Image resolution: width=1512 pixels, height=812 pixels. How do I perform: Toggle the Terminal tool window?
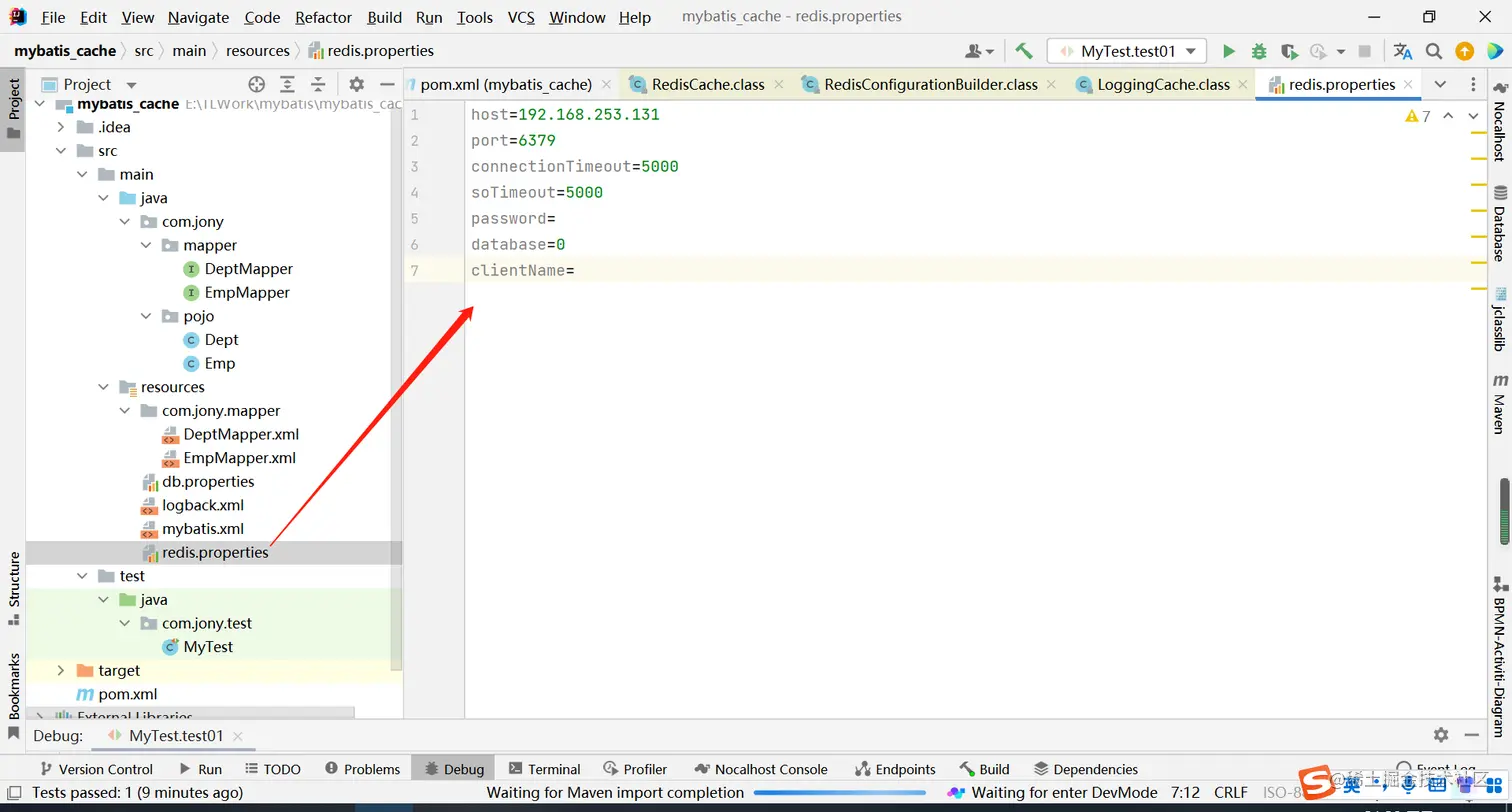point(544,769)
